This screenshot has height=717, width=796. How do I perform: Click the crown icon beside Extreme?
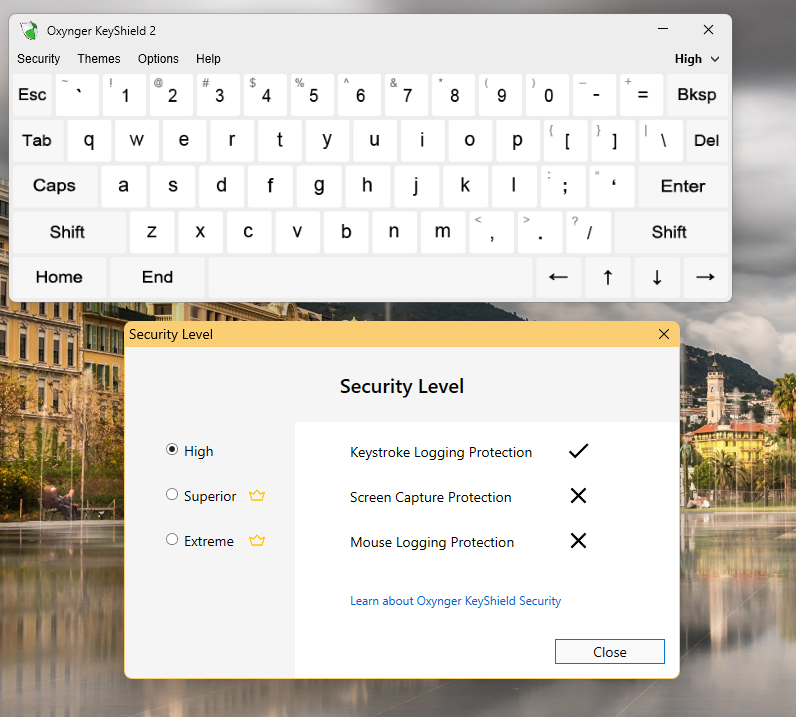(257, 541)
